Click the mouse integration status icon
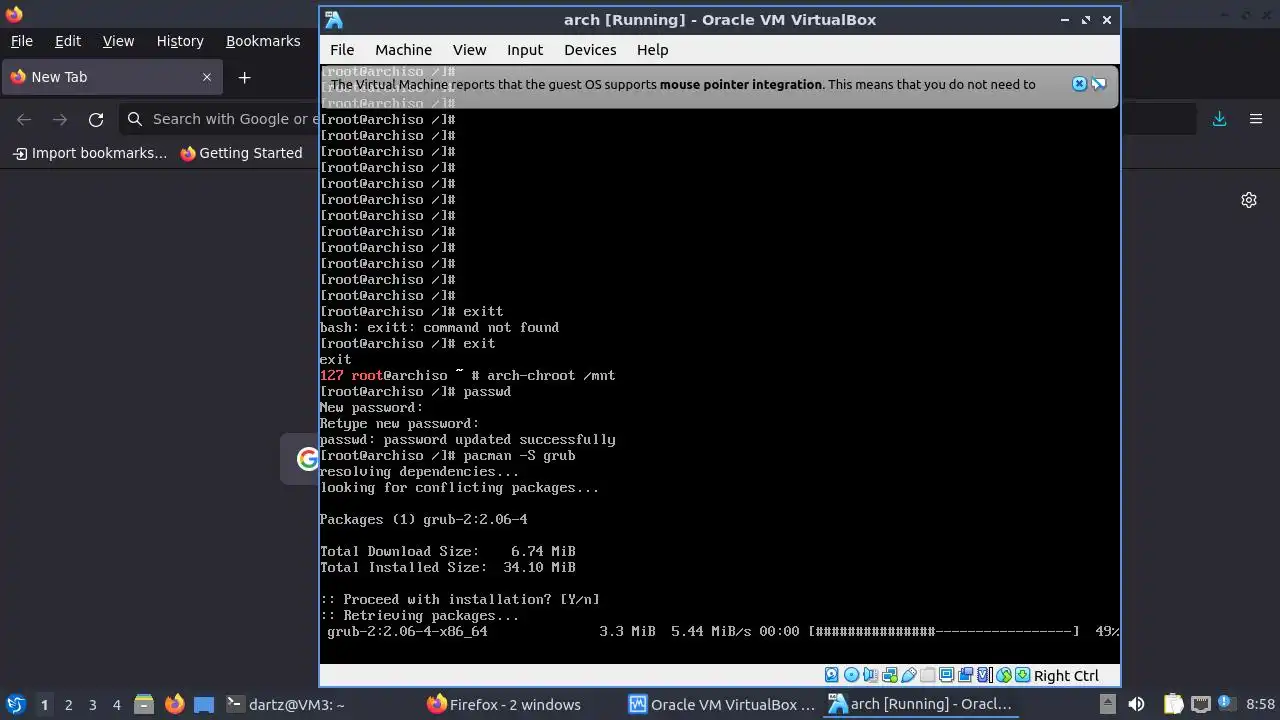Screen dimensions: 1280x720 (1004, 675)
